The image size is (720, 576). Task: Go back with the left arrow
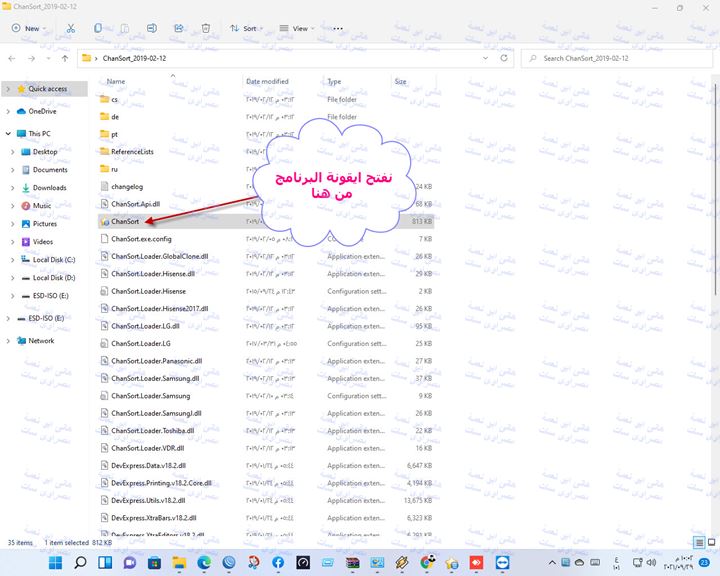(x=12, y=58)
